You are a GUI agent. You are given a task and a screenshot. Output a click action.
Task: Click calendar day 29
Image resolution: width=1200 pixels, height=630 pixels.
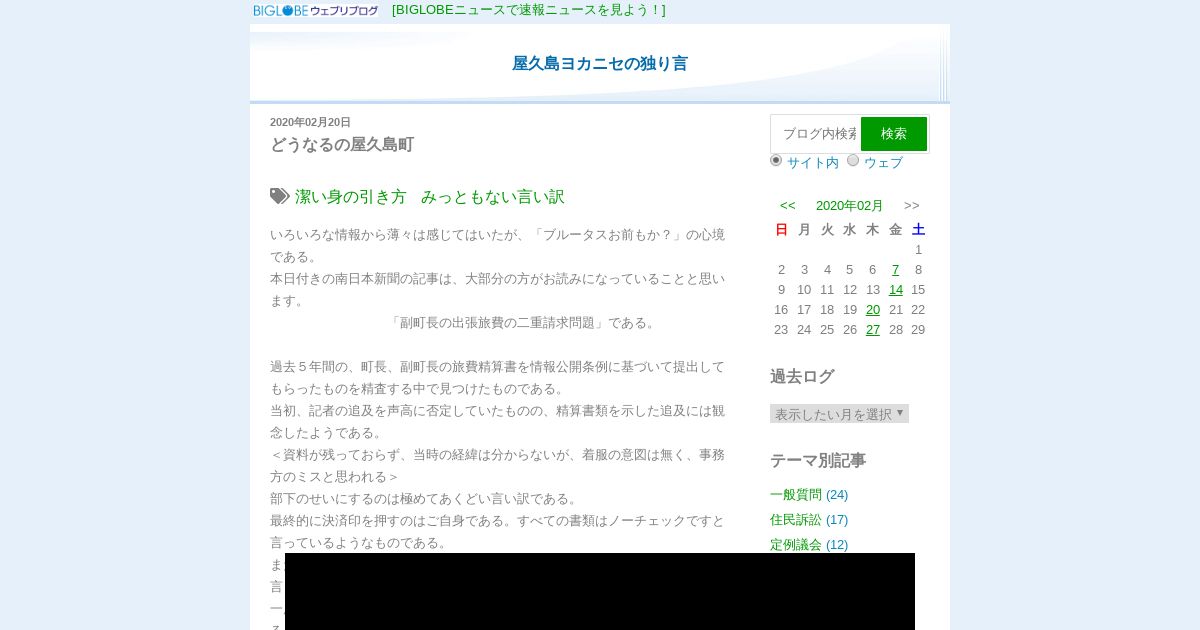918,329
